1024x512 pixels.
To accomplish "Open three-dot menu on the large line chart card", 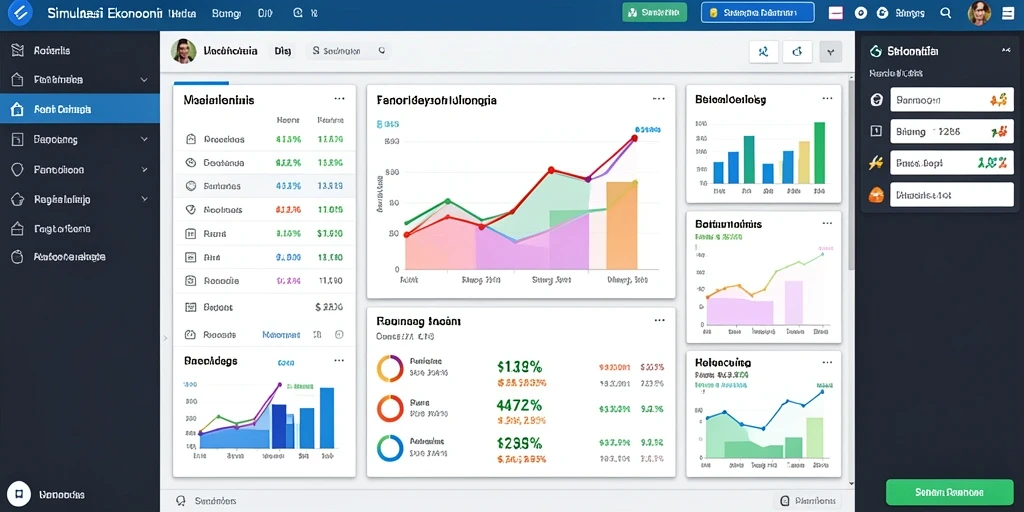I will [659, 99].
